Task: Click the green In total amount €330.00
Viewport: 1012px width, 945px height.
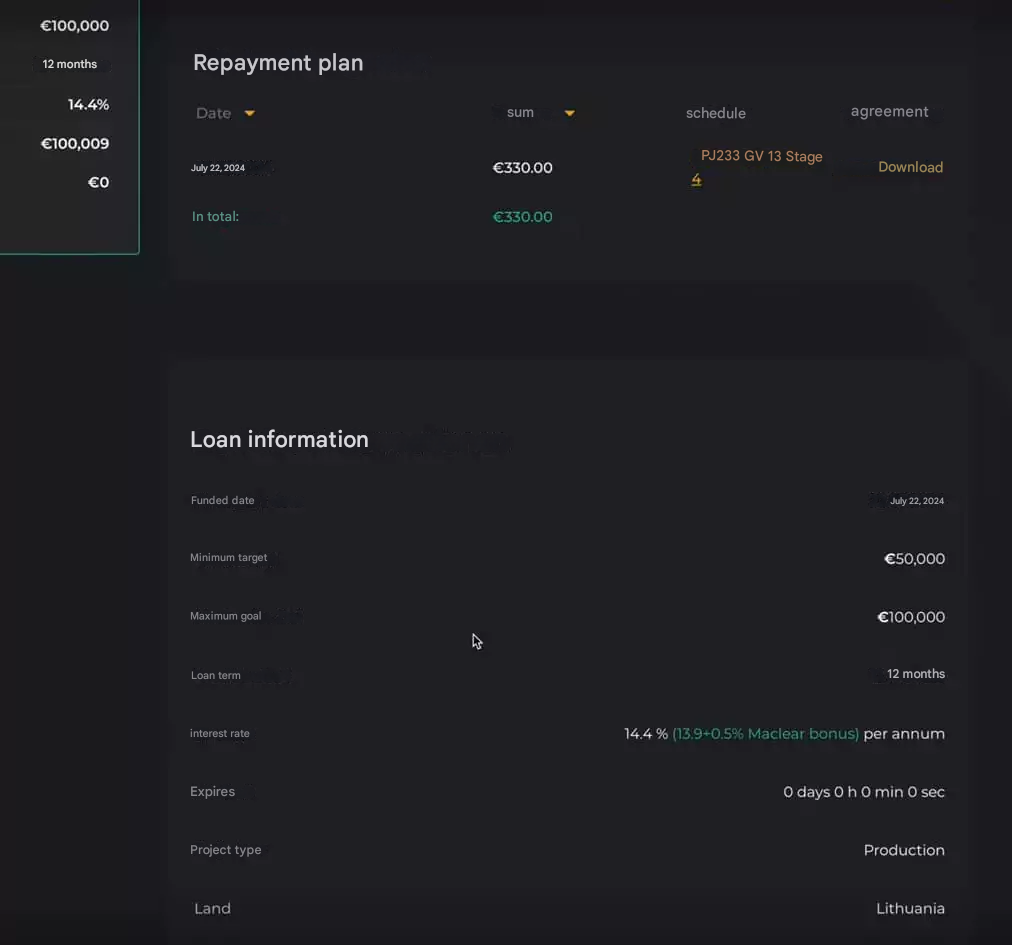Action: point(522,217)
